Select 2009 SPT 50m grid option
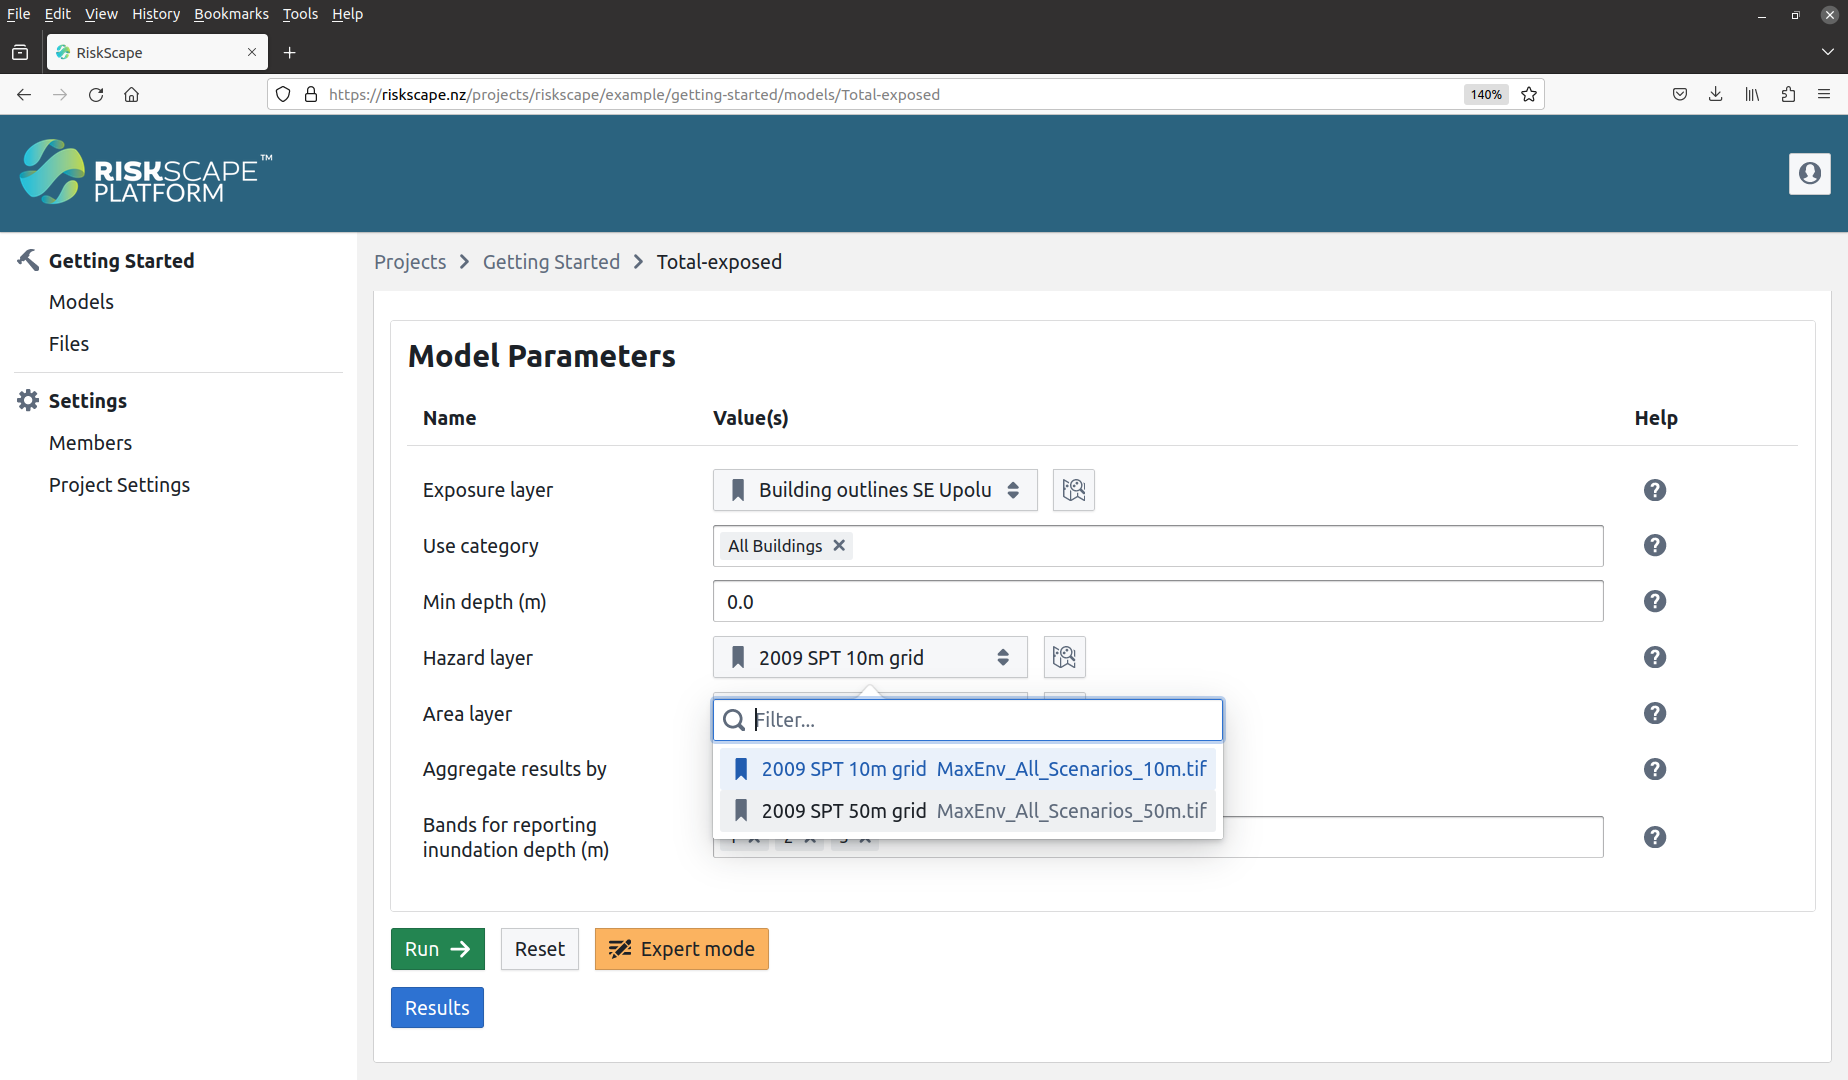Viewport: 1848px width, 1080px height. pyautogui.click(x=968, y=811)
